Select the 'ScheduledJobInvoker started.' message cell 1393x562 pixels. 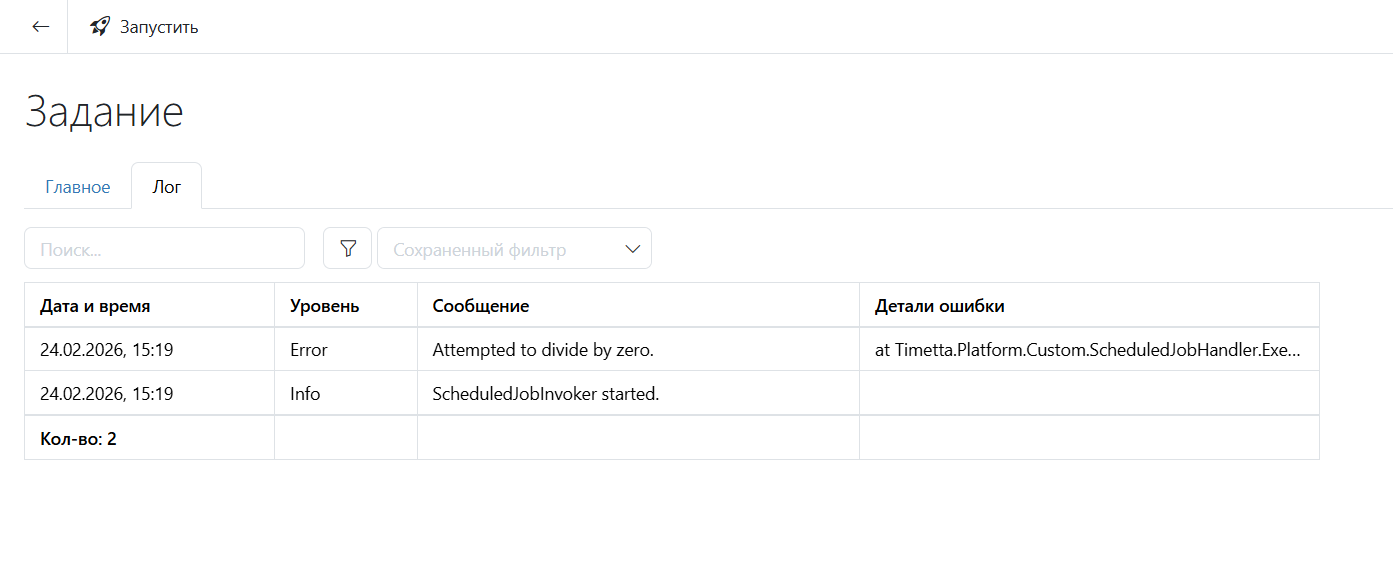(x=546, y=394)
